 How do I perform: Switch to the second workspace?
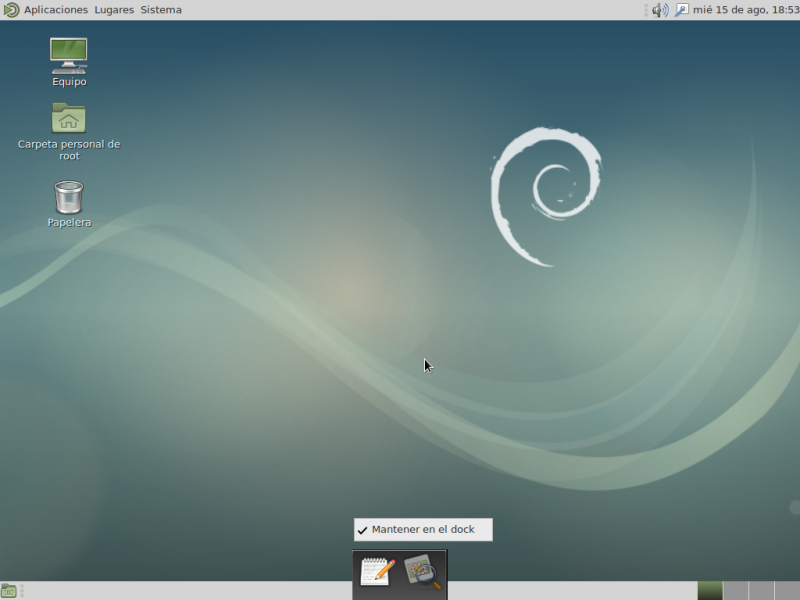pos(735,591)
